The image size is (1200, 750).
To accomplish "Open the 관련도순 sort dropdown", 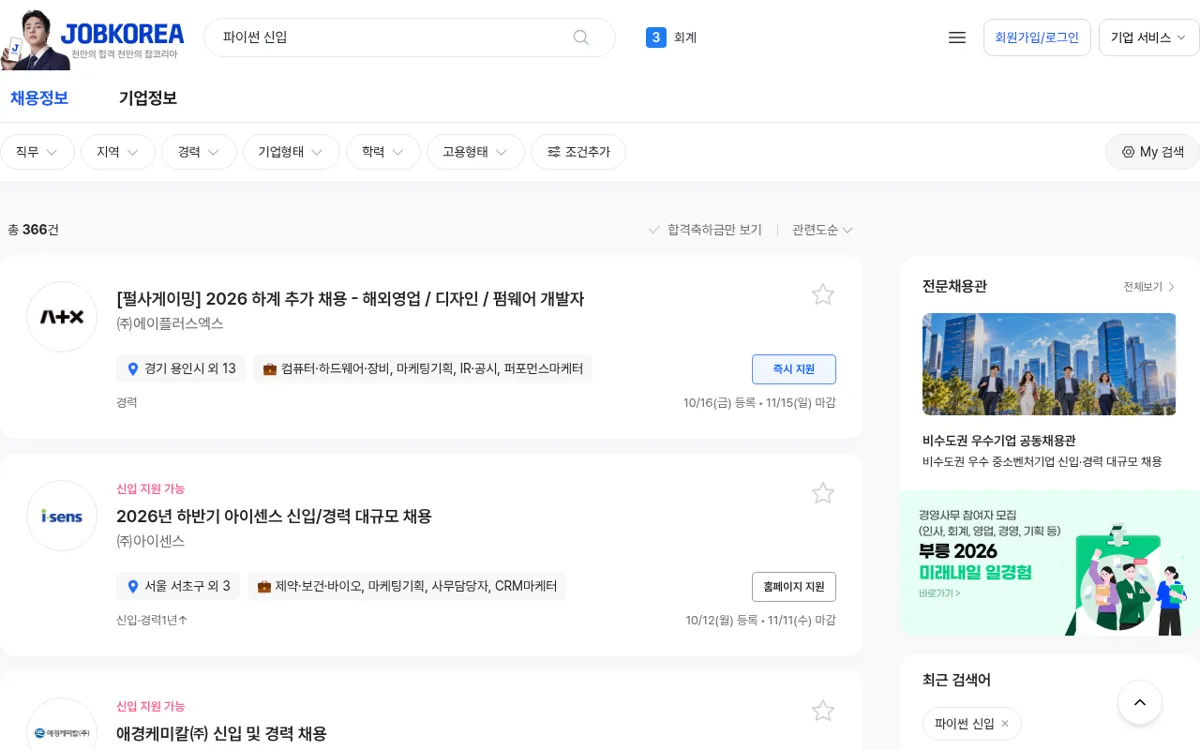I will (822, 230).
